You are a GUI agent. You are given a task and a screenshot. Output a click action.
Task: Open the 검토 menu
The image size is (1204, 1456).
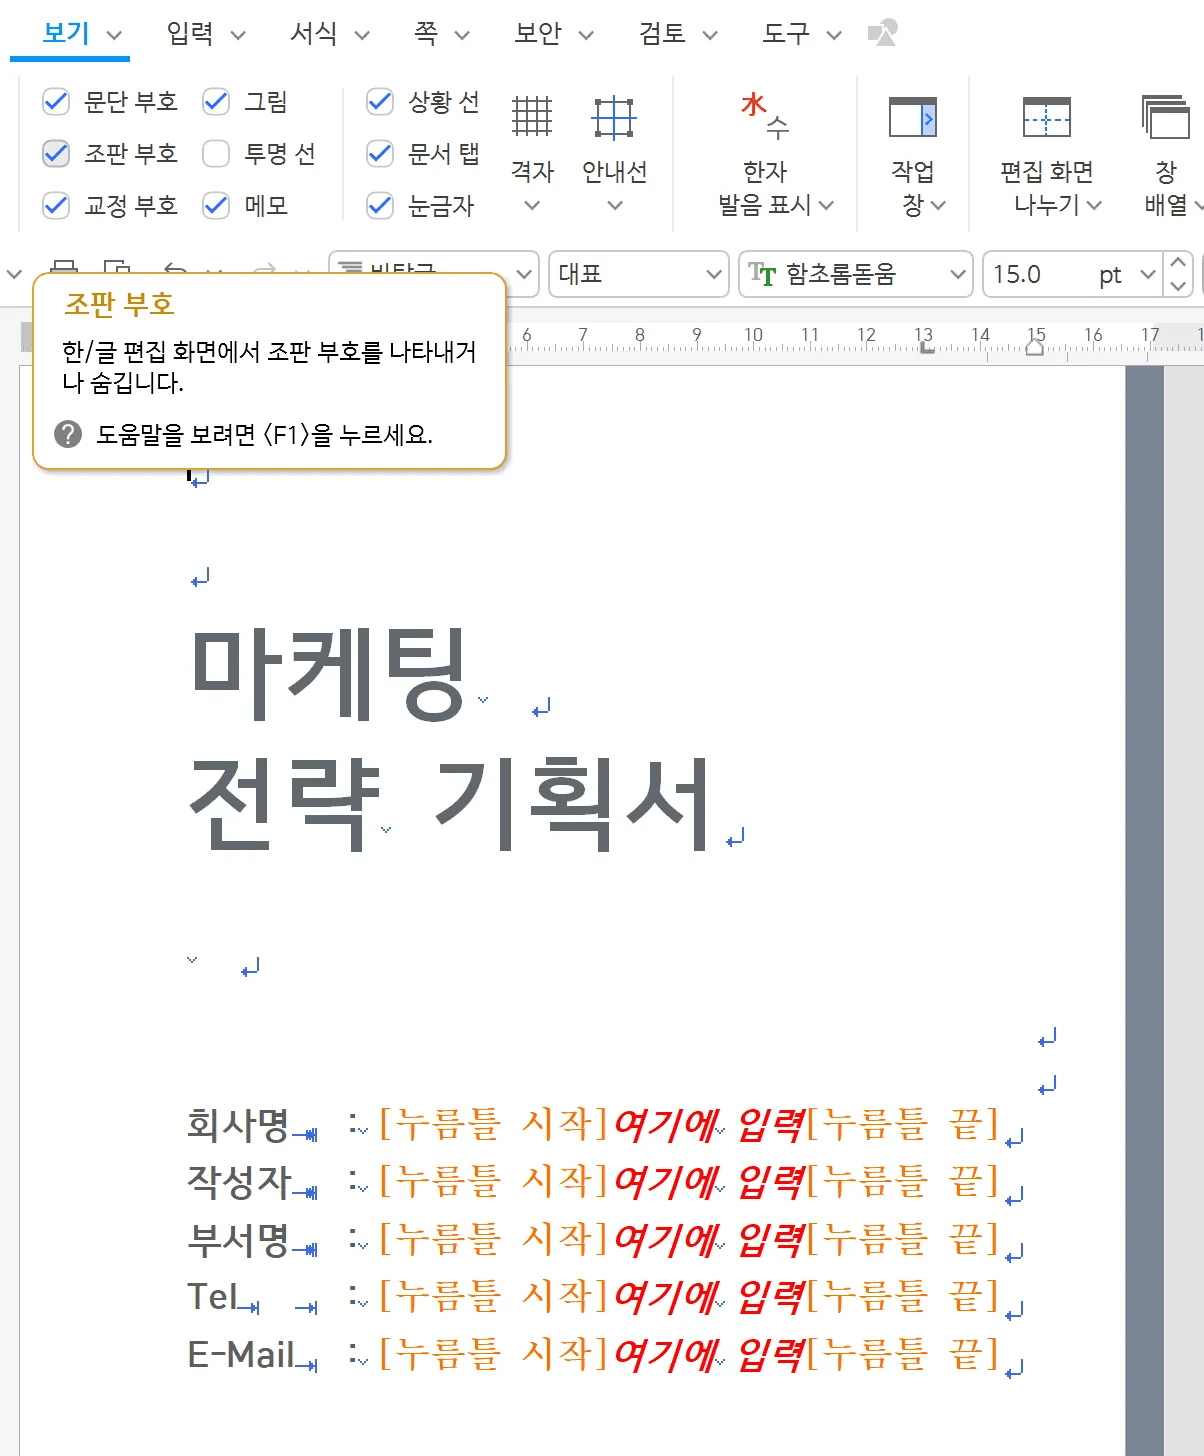coord(660,33)
